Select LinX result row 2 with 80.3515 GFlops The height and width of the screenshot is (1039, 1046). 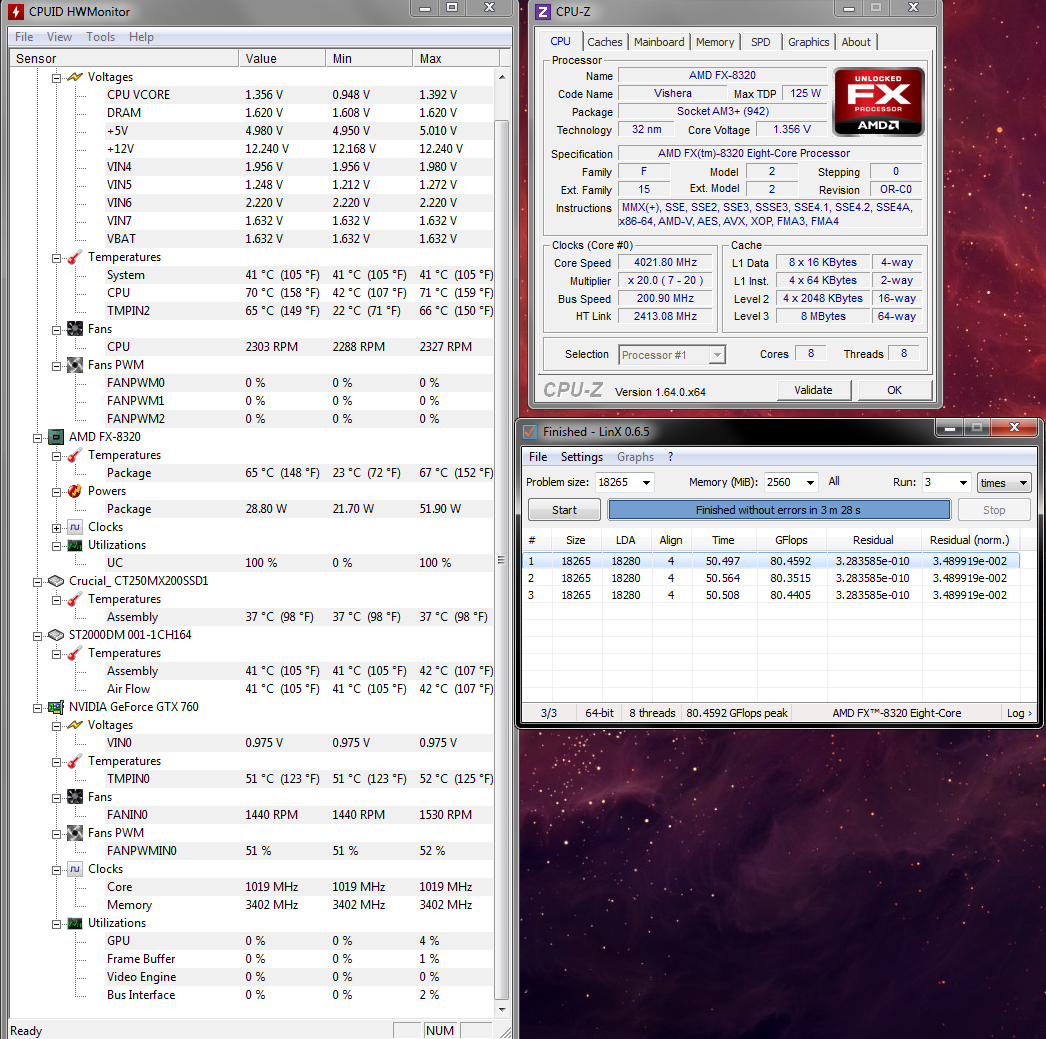click(x=772, y=578)
